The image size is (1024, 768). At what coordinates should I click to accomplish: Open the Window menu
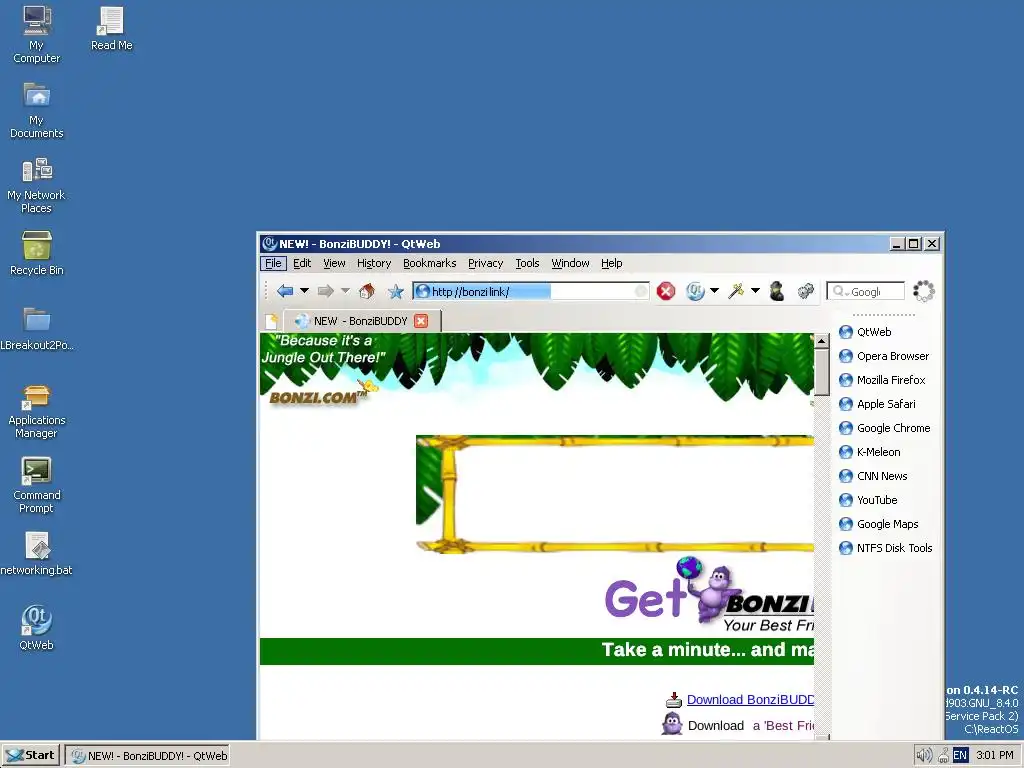coord(570,263)
